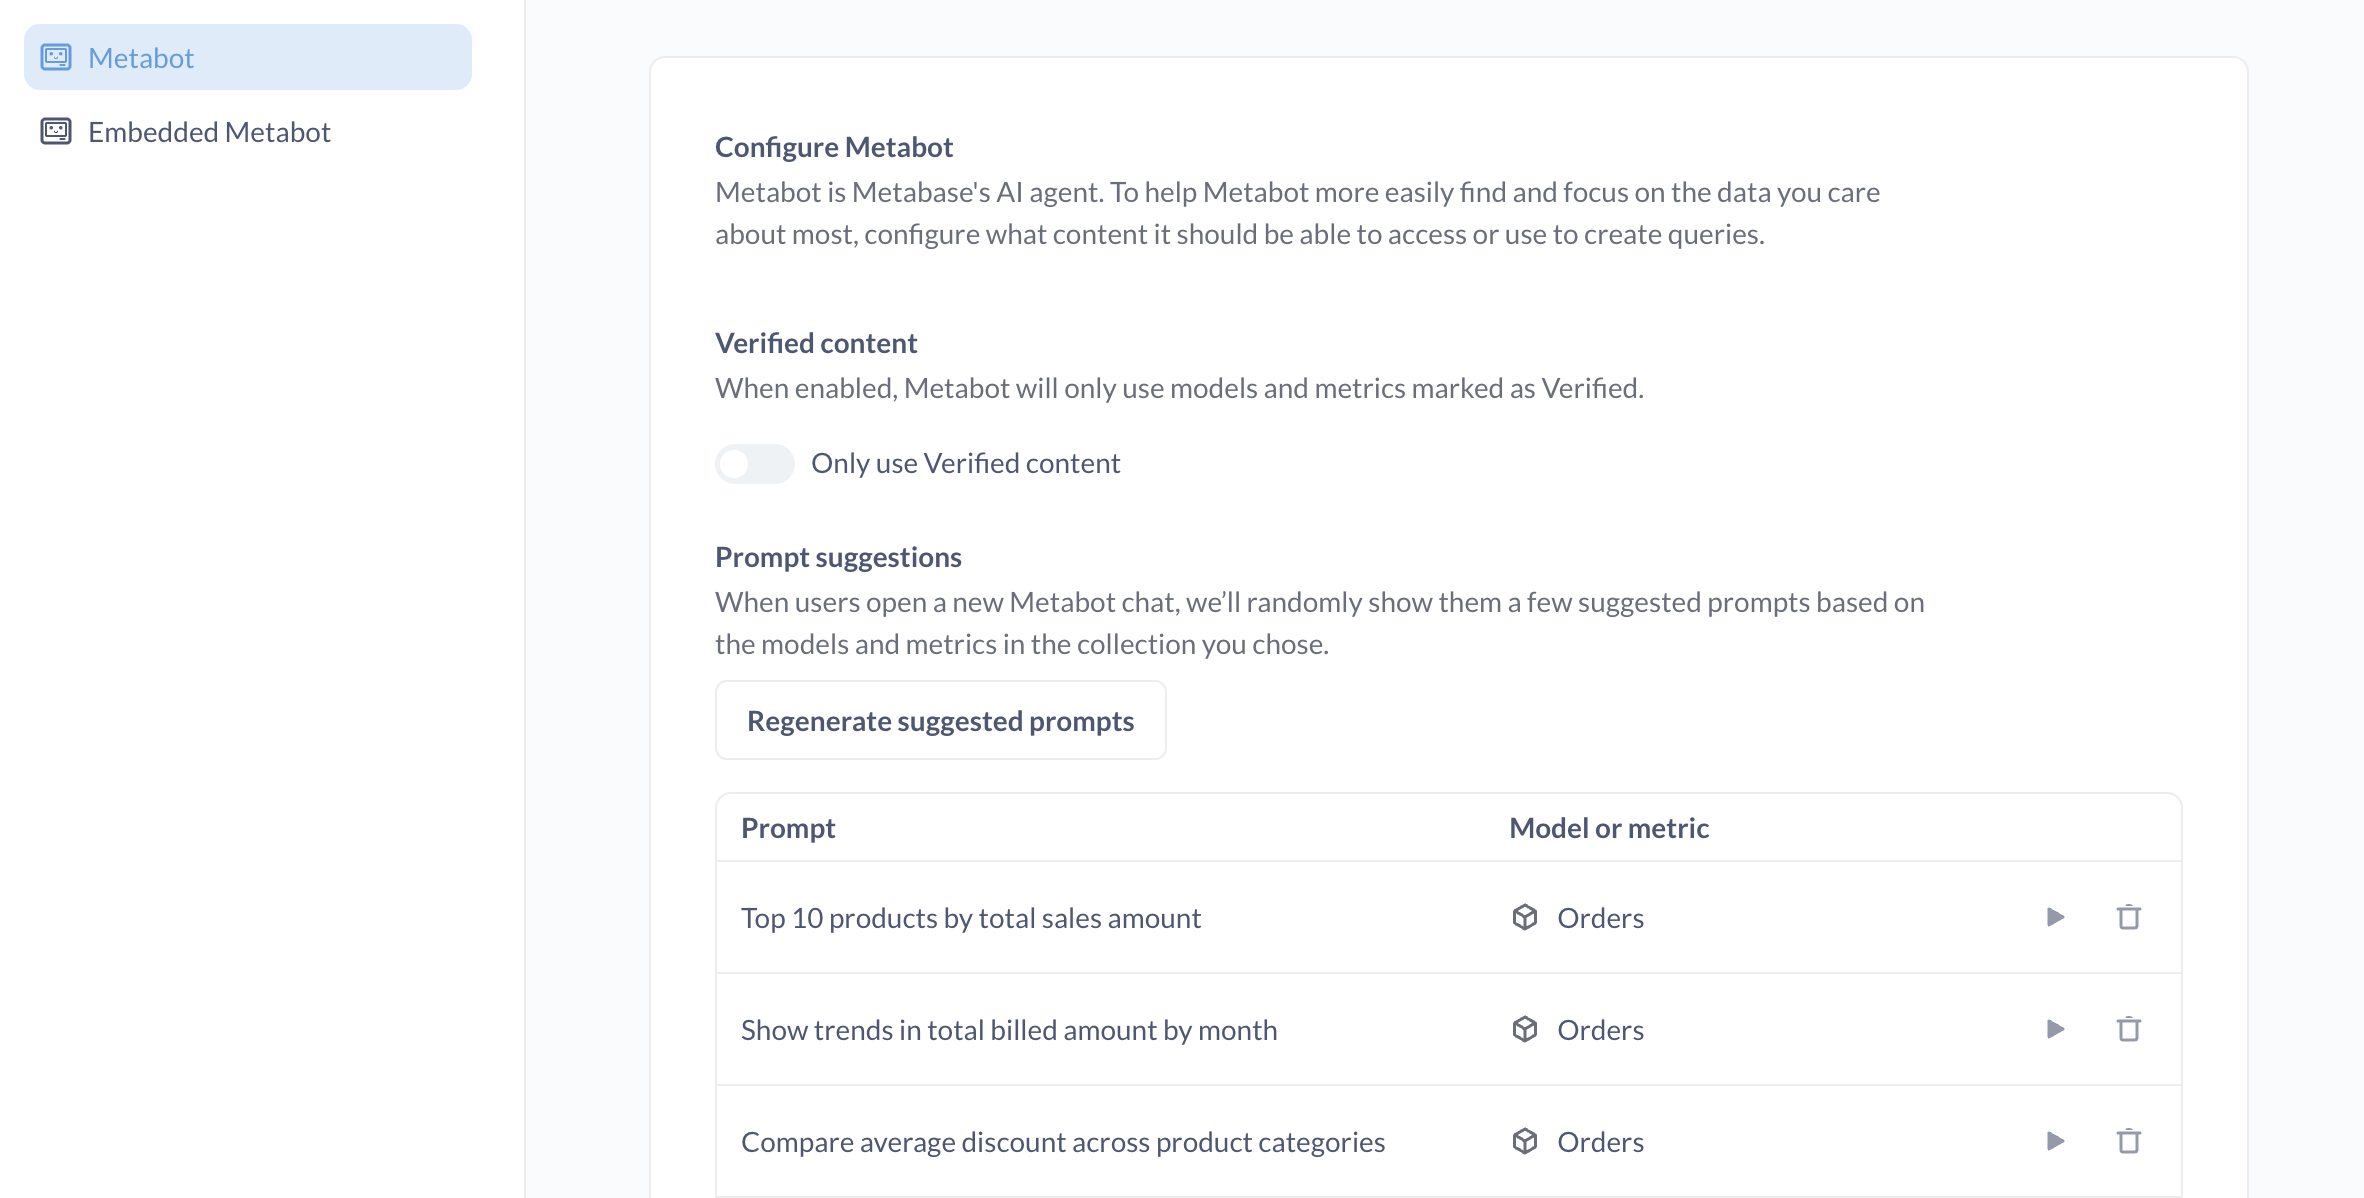The image size is (2364, 1198).
Task: Open Orders model in 'Compare average discount' row
Action: pyautogui.click(x=1600, y=1142)
